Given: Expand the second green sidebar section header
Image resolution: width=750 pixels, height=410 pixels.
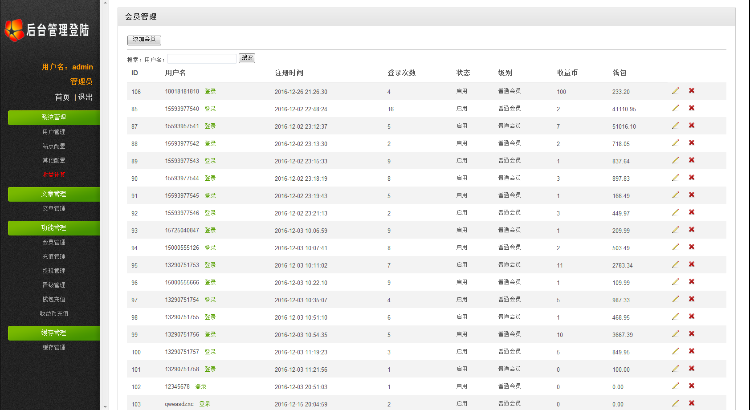Looking at the screenshot, I should 54,194.
